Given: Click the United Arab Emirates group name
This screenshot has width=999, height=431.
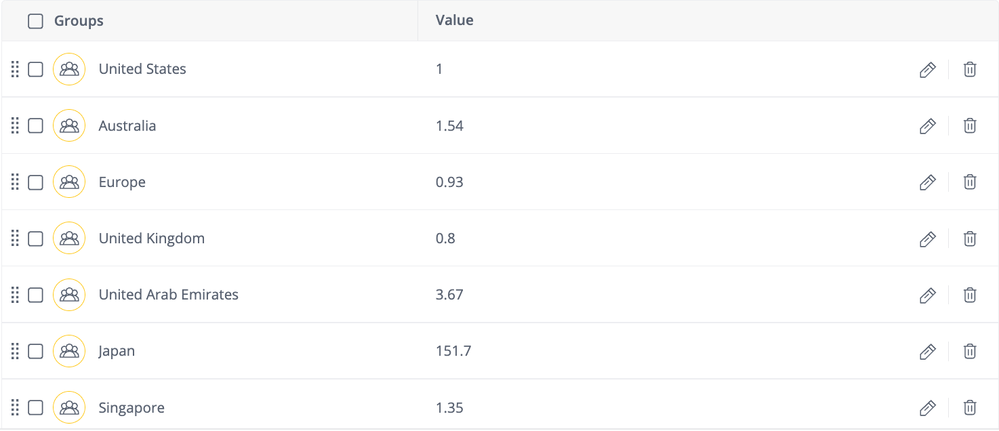Looking at the screenshot, I should click(x=168, y=295).
